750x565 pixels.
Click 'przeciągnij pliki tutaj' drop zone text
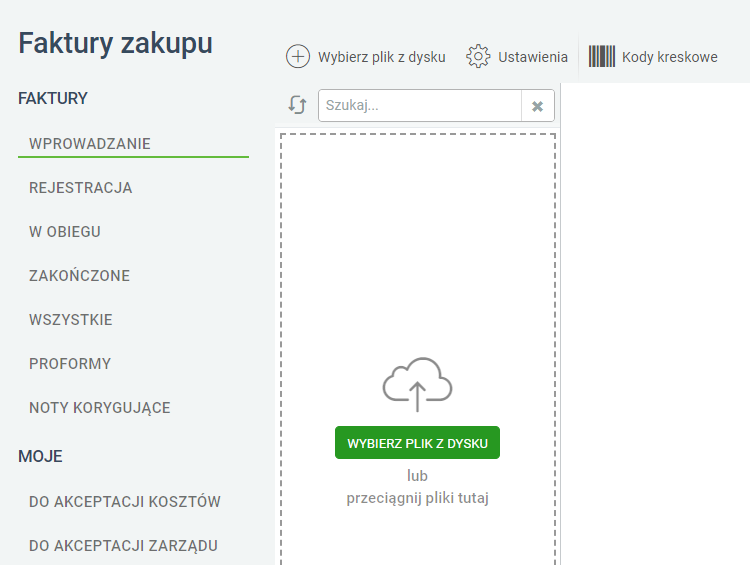[x=418, y=498]
